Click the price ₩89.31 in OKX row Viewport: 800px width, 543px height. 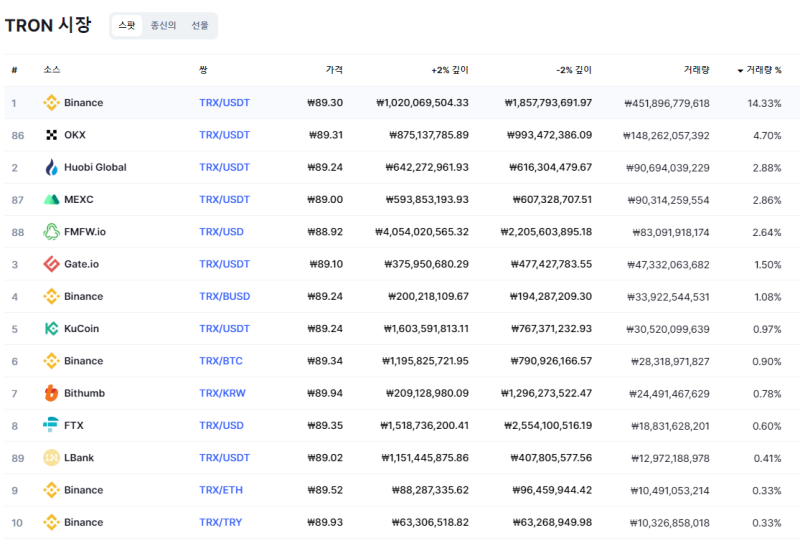pyautogui.click(x=326, y=135)
